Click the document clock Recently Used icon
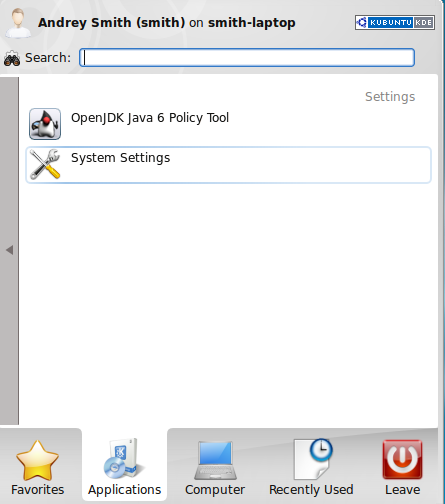 pyautogui.click(x=313, y=459)
